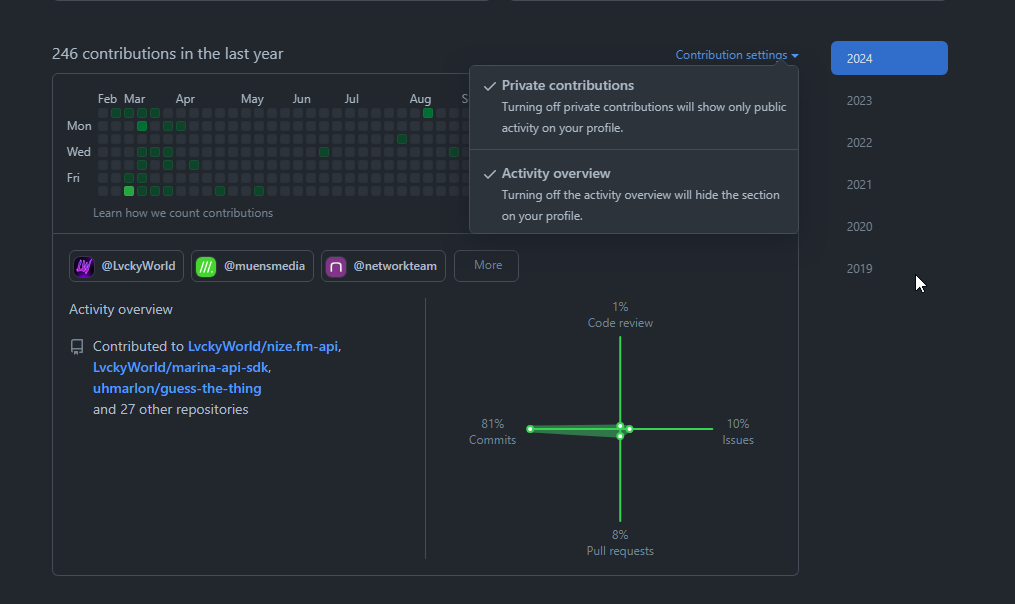Screen dimensions: 1015x604
Task: Open the 2024 contributions year
Action: coord(888,58)
